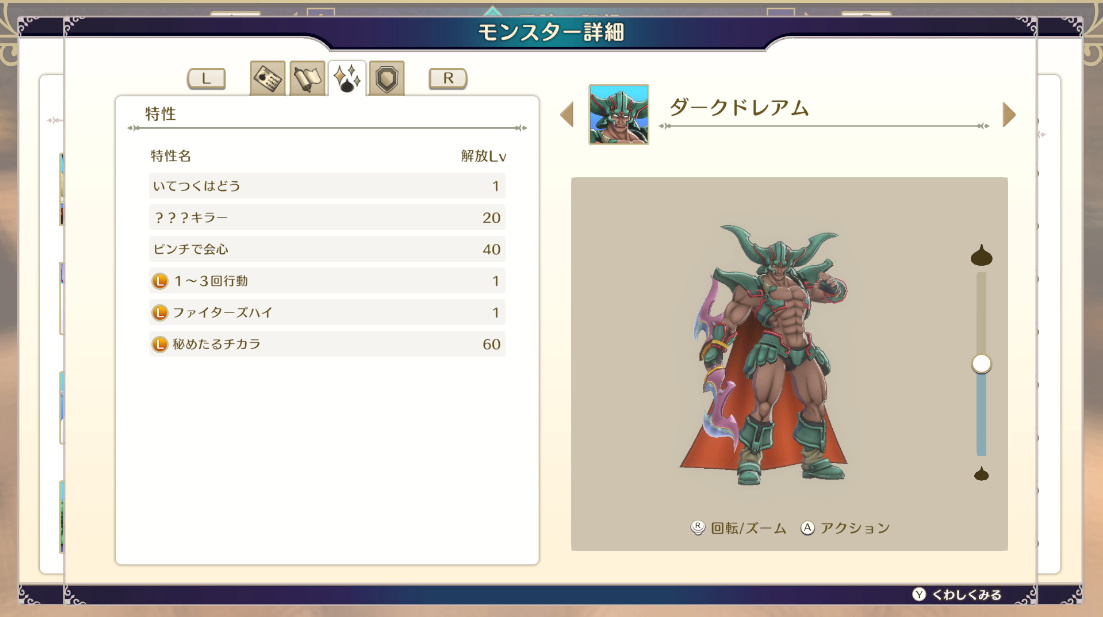Click the Y button くわしくみる prompt
This screenshot has width=1103, height=617.
[957, 594]
